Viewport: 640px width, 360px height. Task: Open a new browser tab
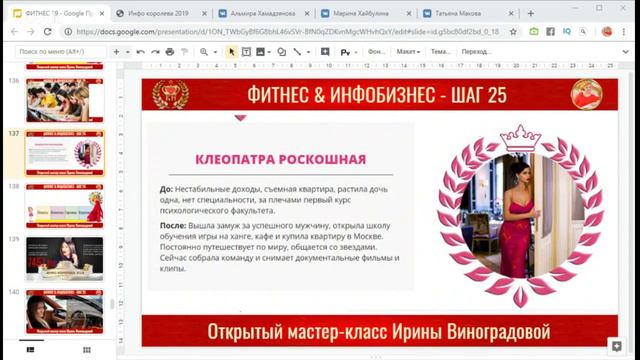tap(531, 13)
